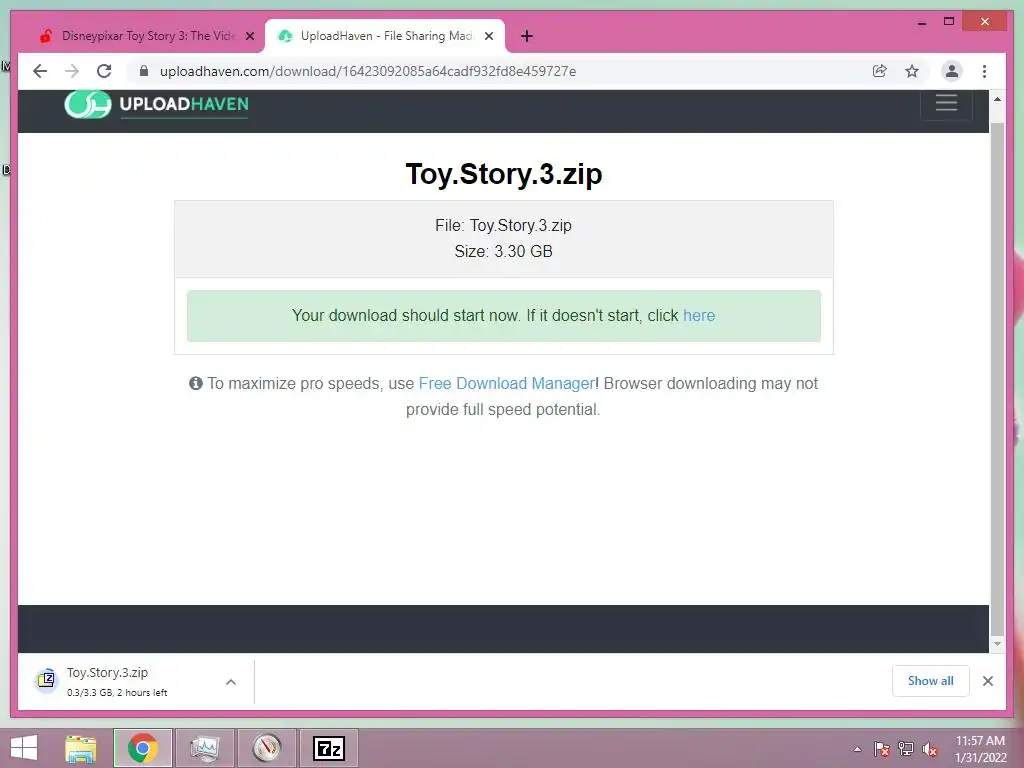
Task: Bookmark this page with star icon
Action: point(912,71)
